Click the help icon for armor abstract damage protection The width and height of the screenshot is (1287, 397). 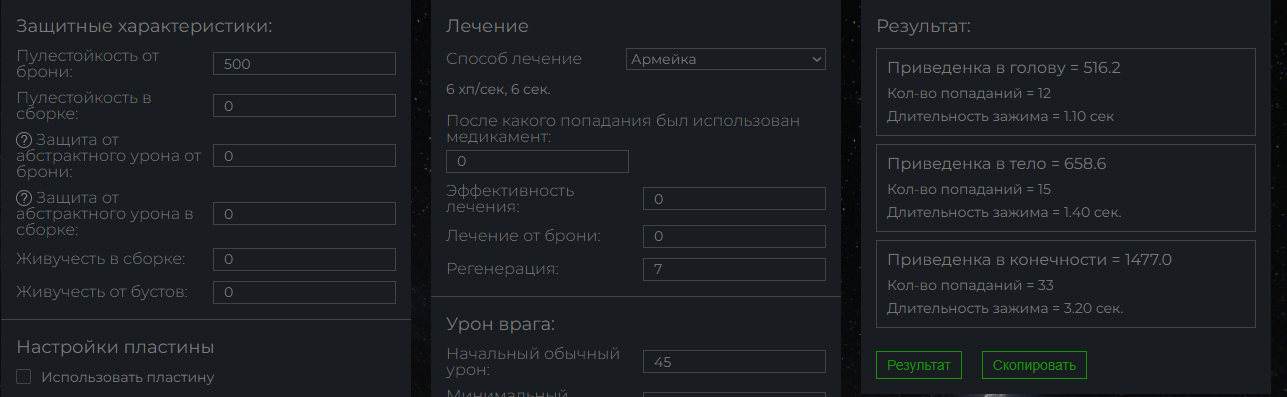click(25, 139)
